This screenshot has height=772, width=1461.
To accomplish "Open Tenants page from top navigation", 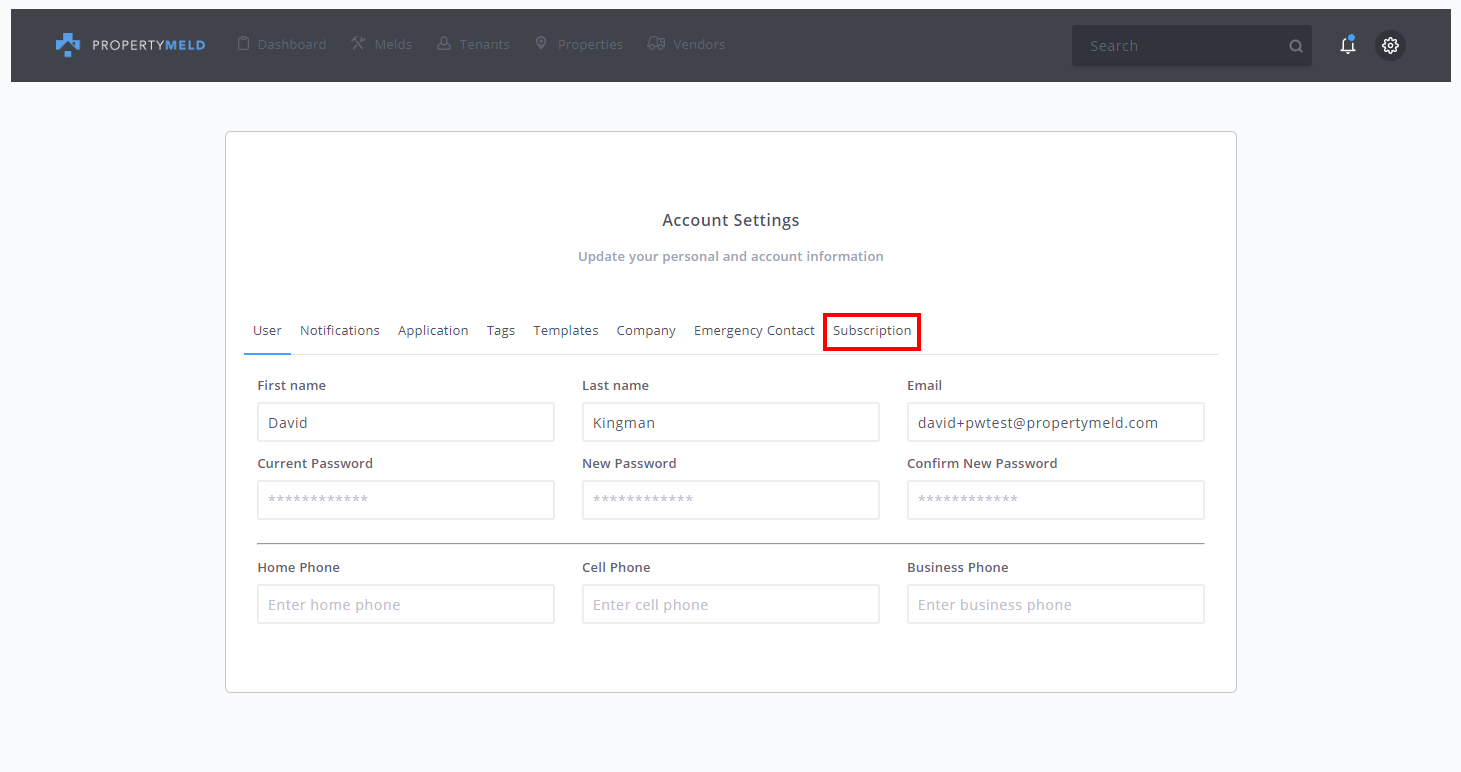I will tap(473, 45).
